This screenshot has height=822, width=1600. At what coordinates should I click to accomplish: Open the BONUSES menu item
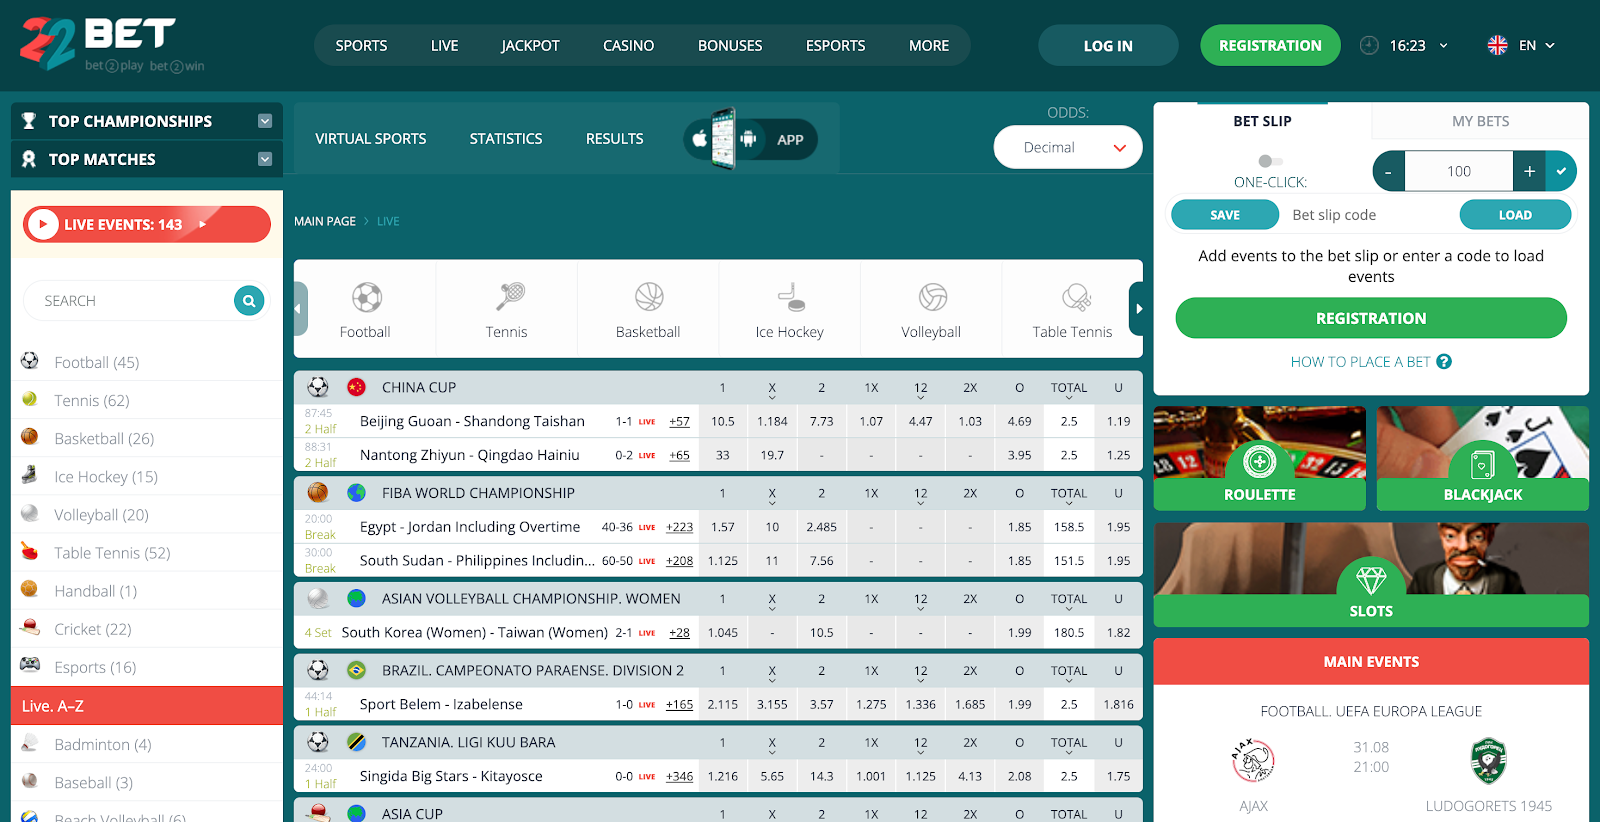tap(730, 45)
